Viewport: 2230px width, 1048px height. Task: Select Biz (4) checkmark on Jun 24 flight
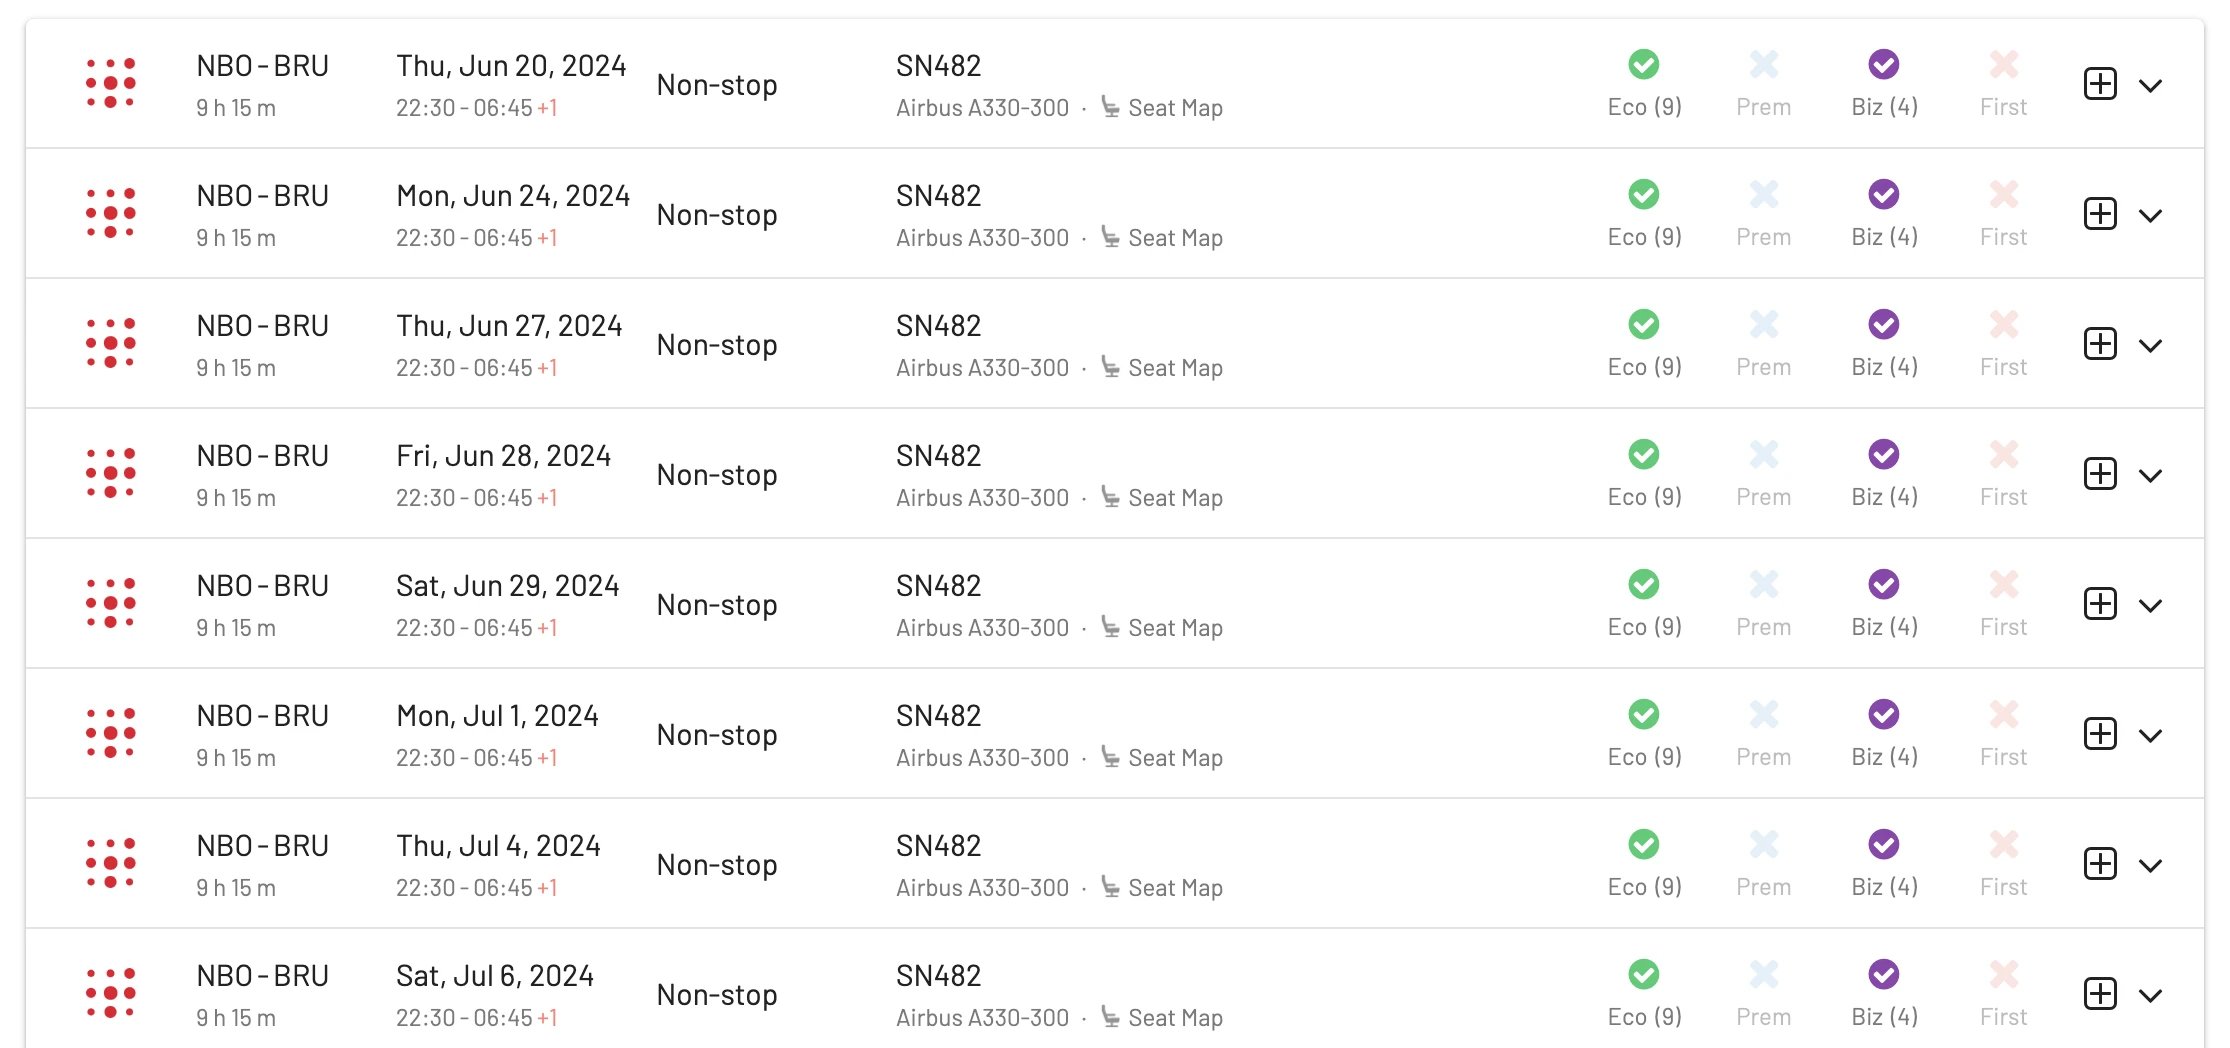point(1884,194)
